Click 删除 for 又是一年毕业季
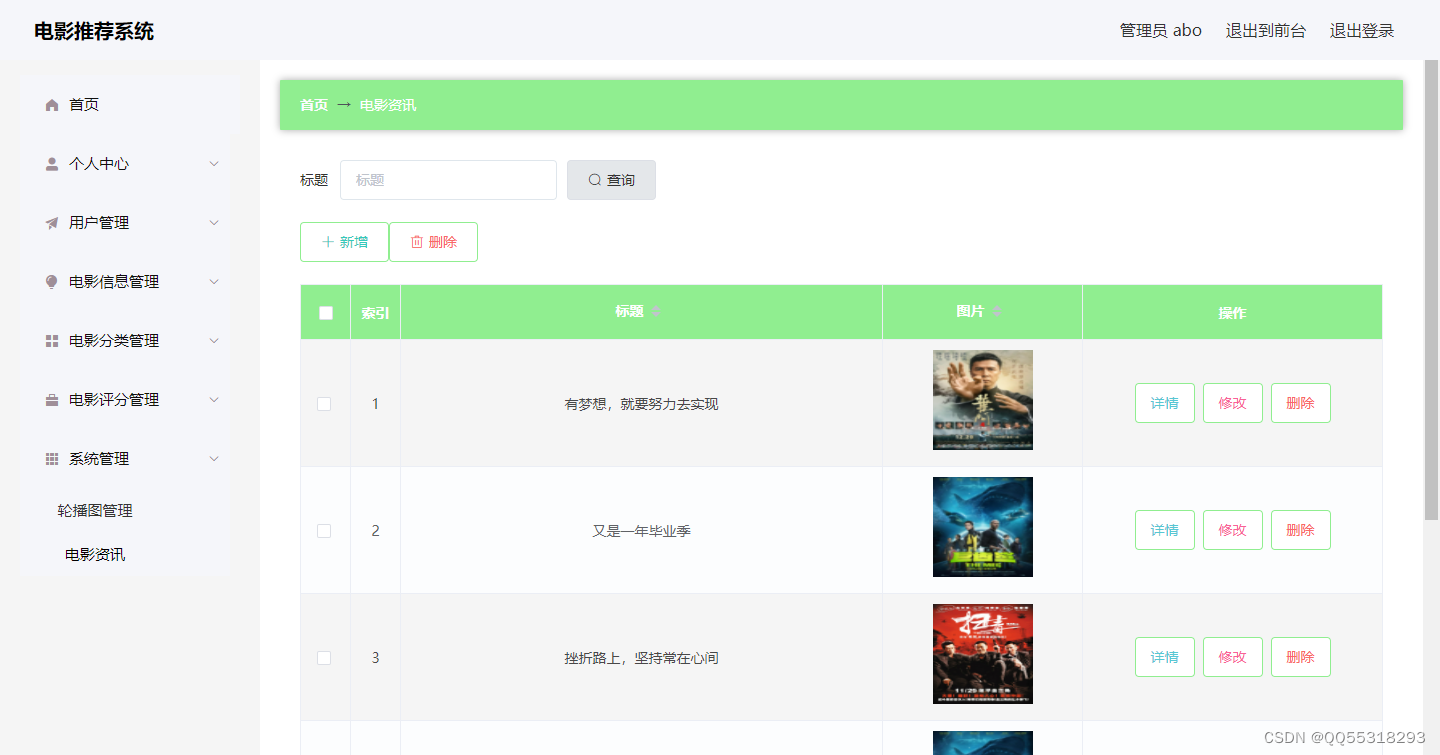The image size is (1440, 755). pyautogui.click(x=1301, y=530)
